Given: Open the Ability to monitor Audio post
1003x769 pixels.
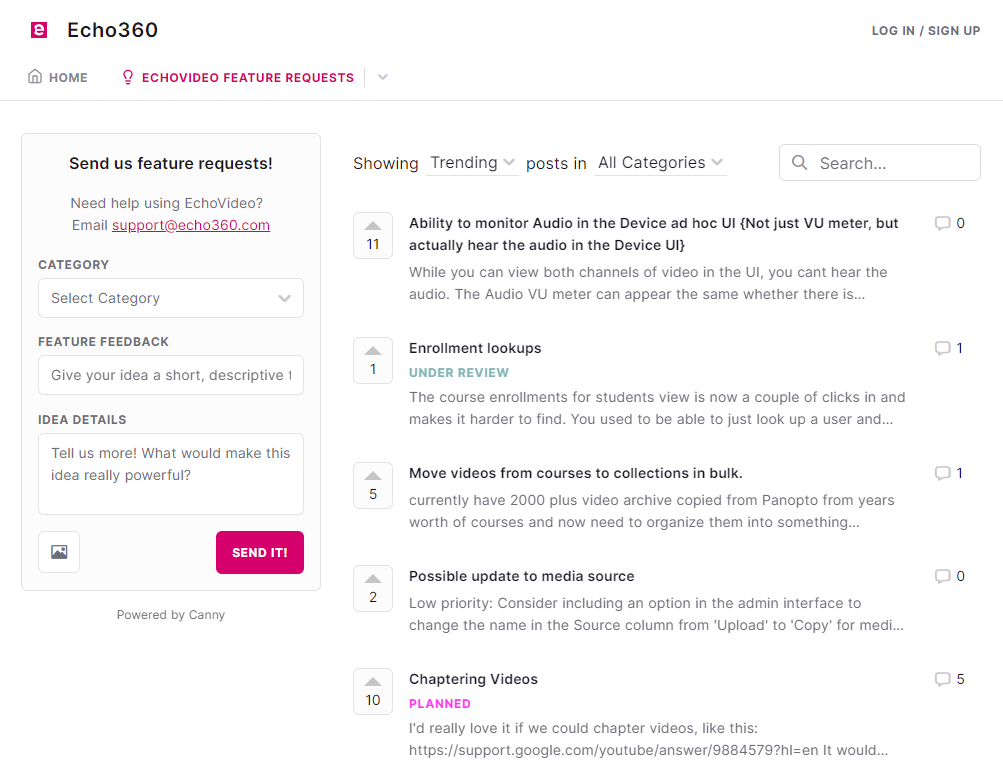Looking at the screenshot, I should point(654,234).
